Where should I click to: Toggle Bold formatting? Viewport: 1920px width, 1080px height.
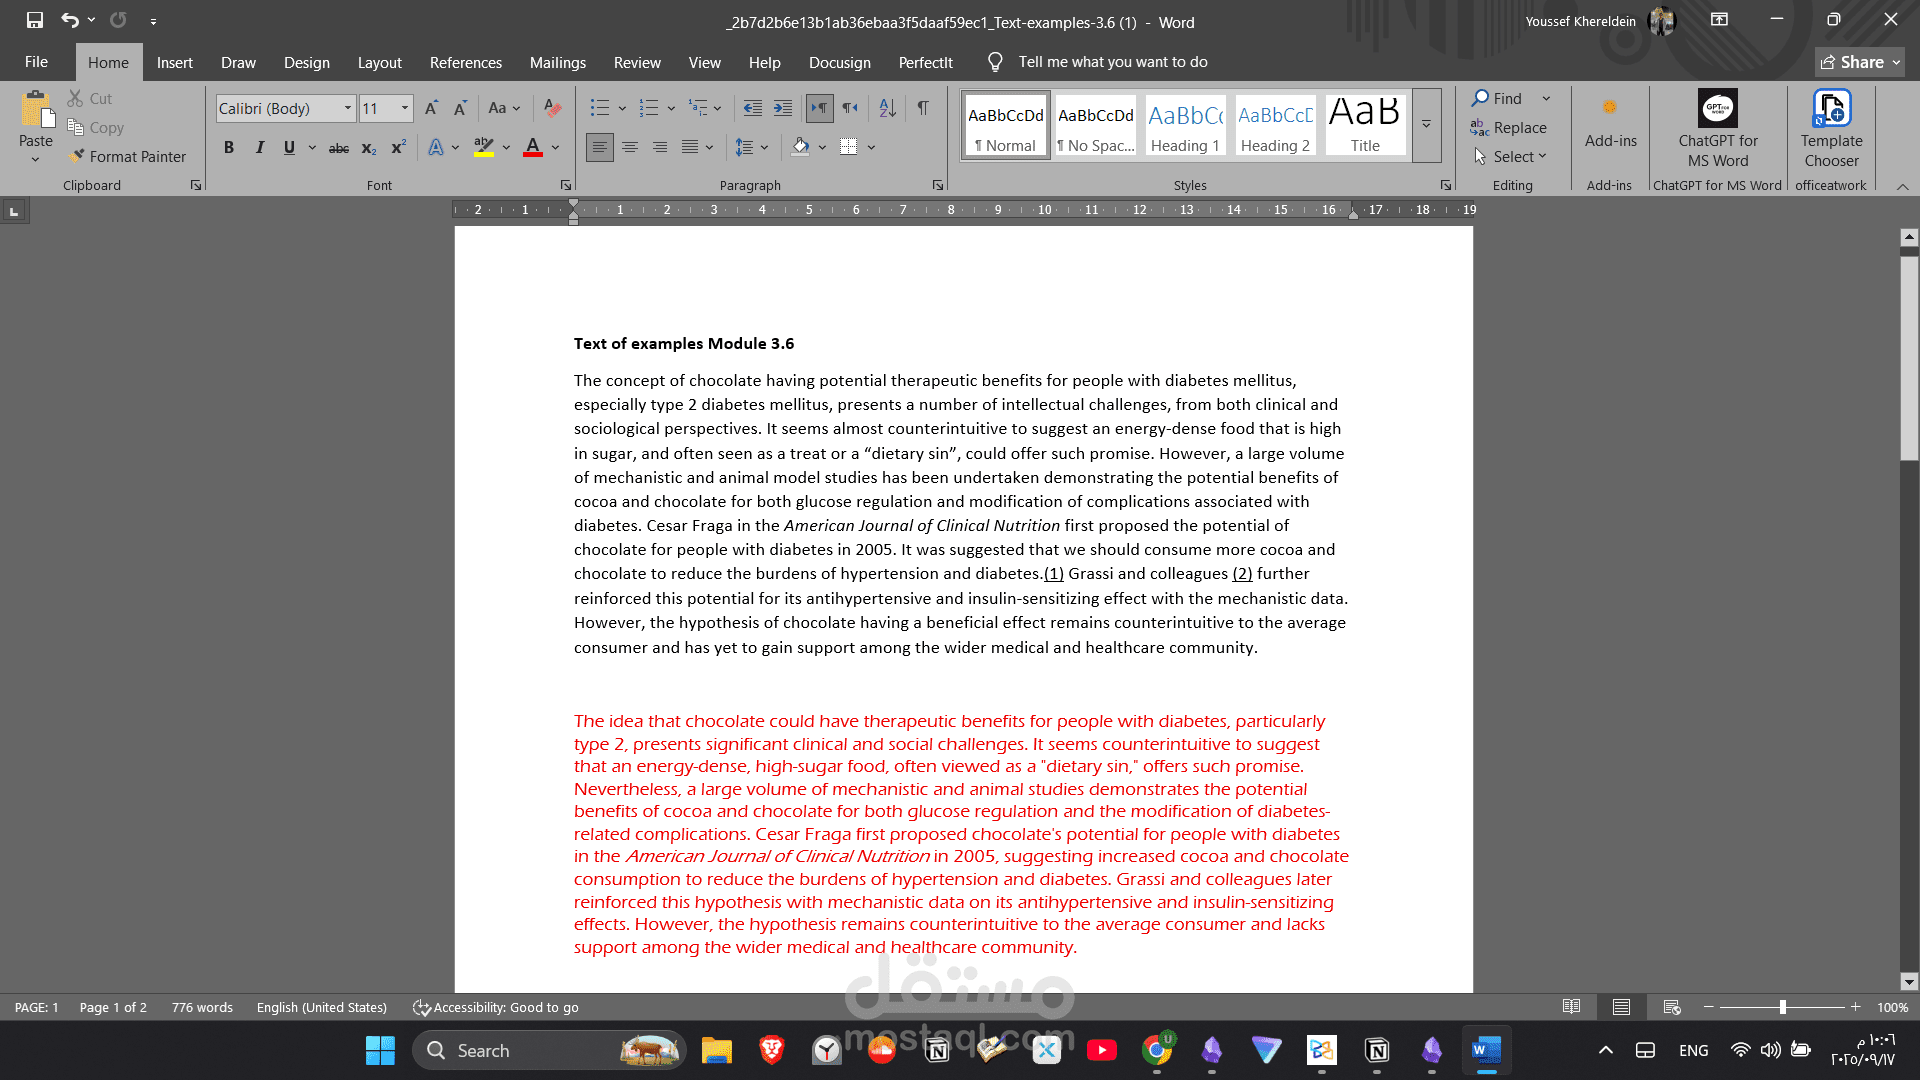tap(229, 147)
